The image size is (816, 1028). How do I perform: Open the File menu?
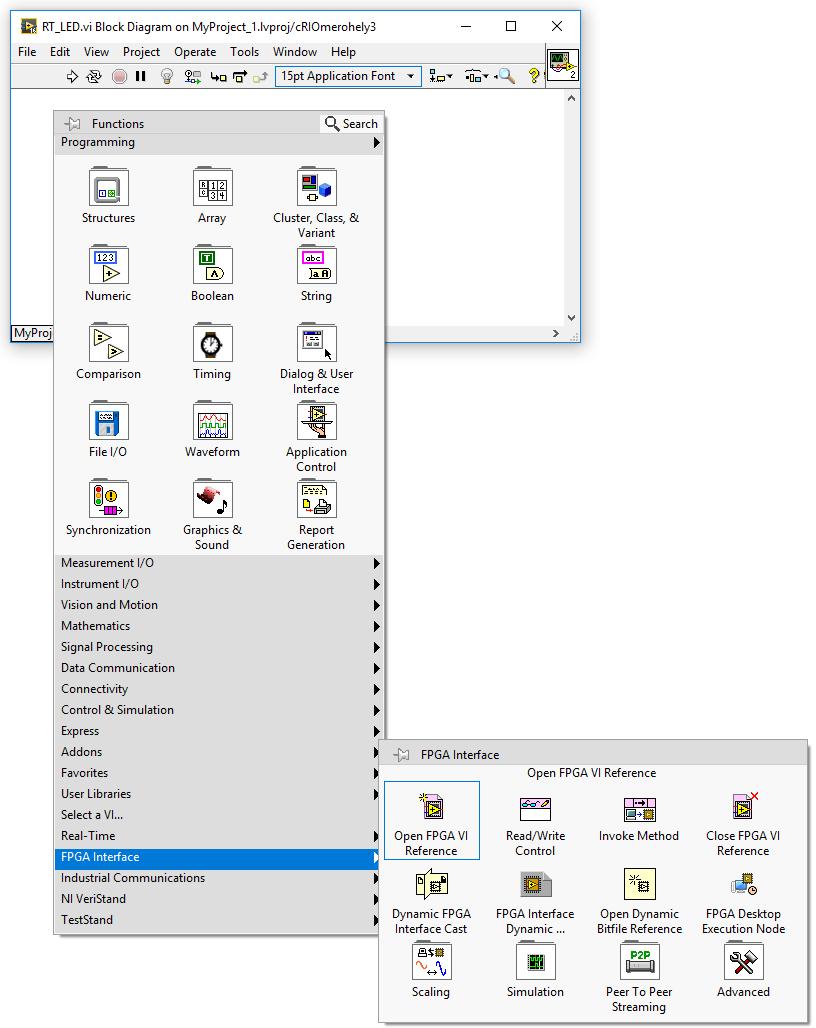27,52
